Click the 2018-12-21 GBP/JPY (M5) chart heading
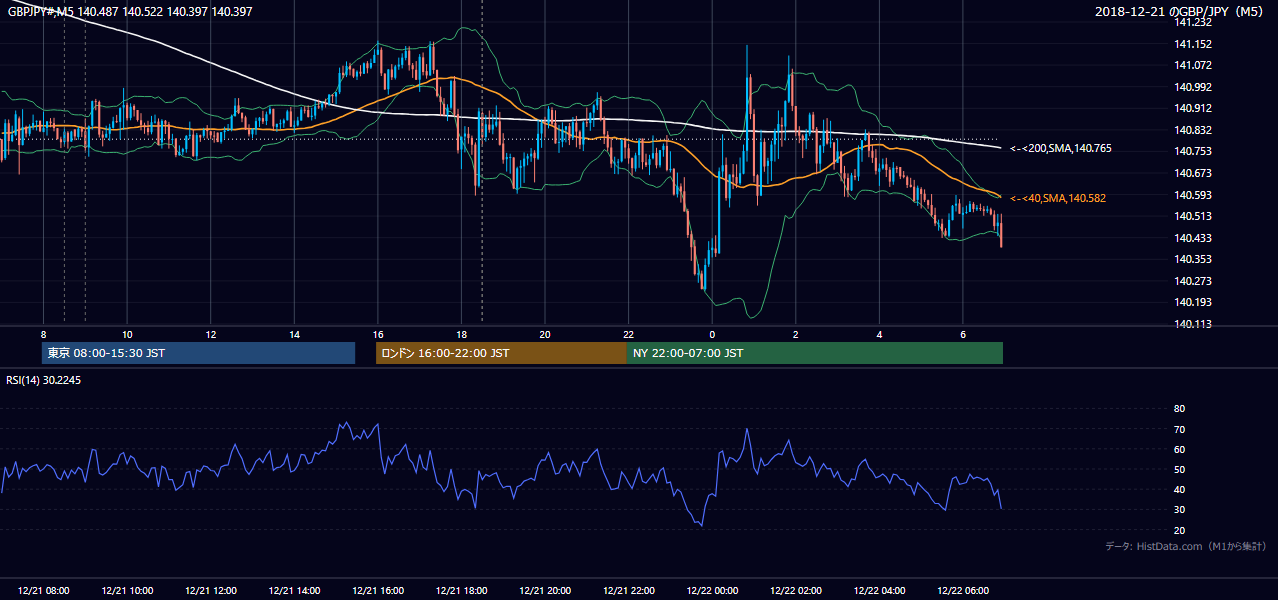Viewport: 1278px width, 600px height. coord(1181,11)
